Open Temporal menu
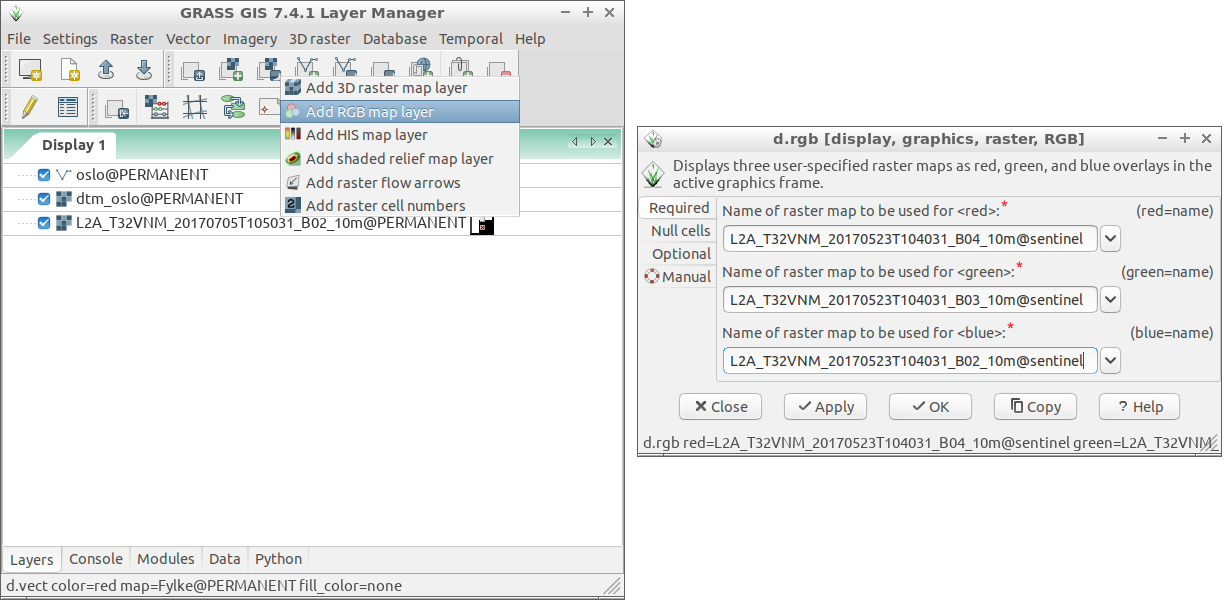The height and width of the screenshot is (600, 1225). coord(471,39)
